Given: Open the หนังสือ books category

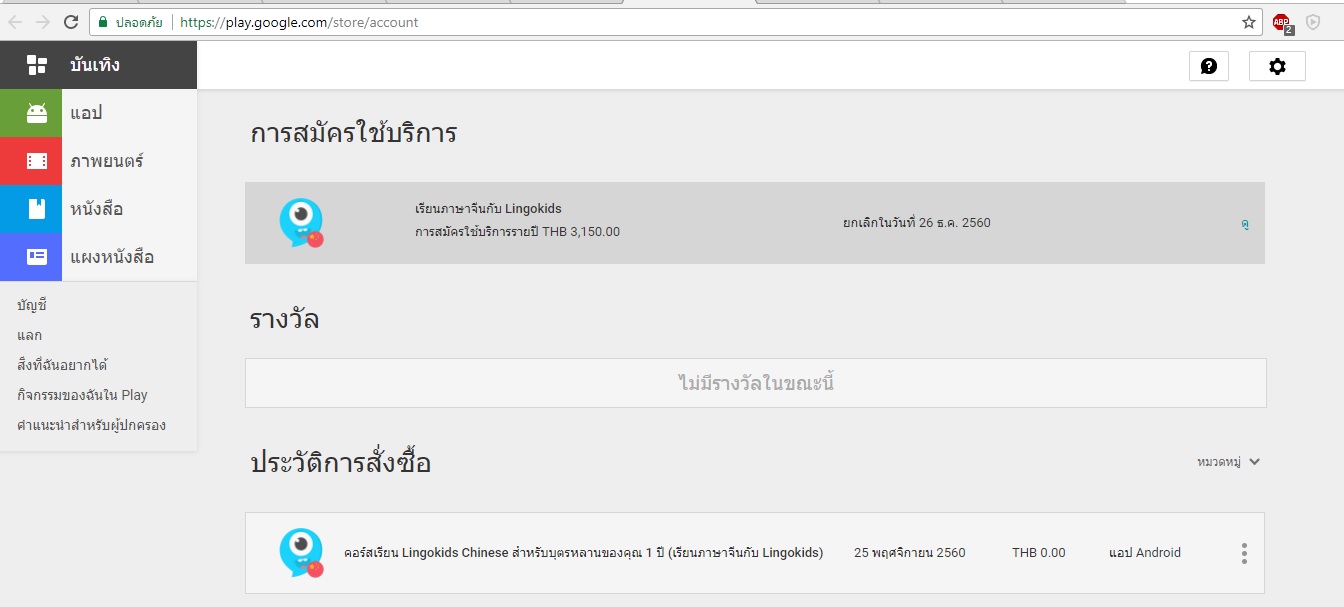Looking at the screenshot, I should coord(97,209).
